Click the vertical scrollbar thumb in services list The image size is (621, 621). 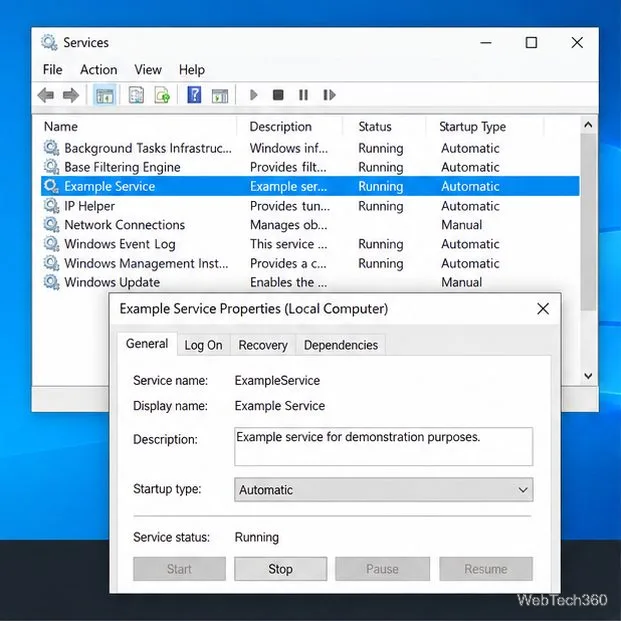click(x=588, y=222)
